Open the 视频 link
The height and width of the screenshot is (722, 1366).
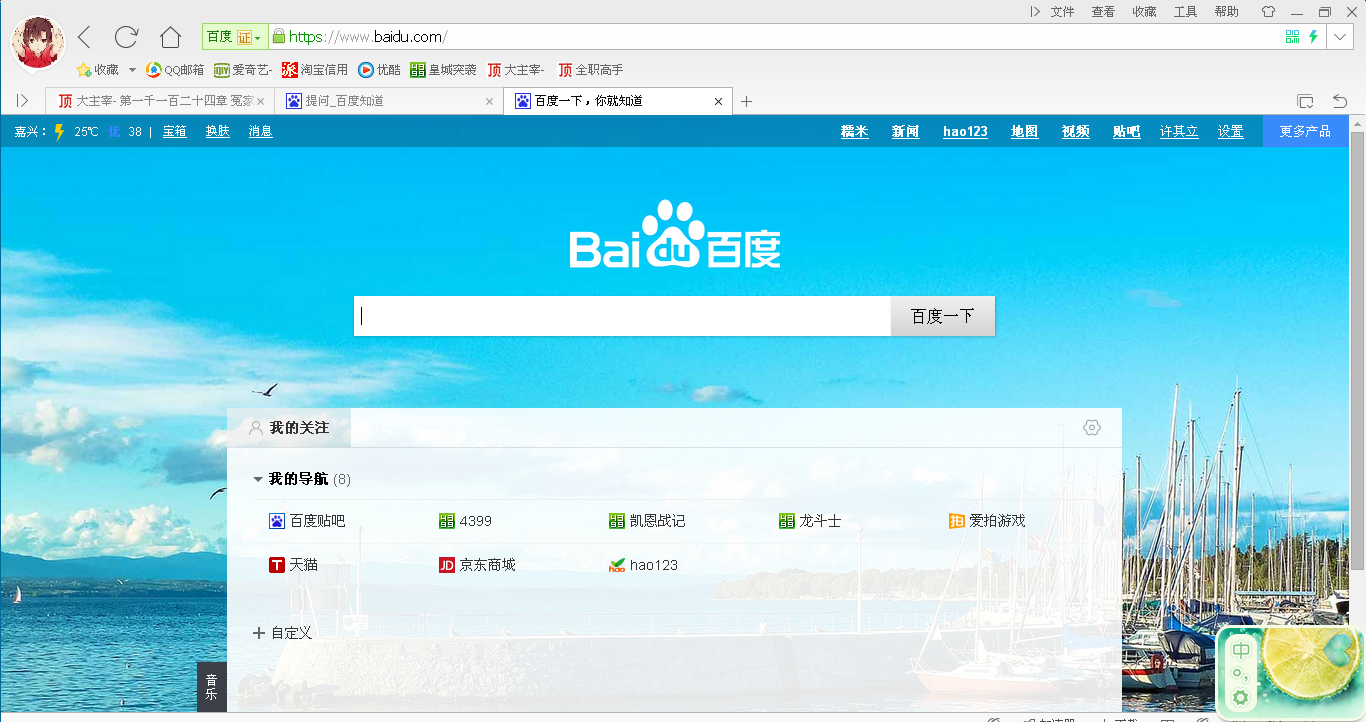click(x=1075, y=131)
